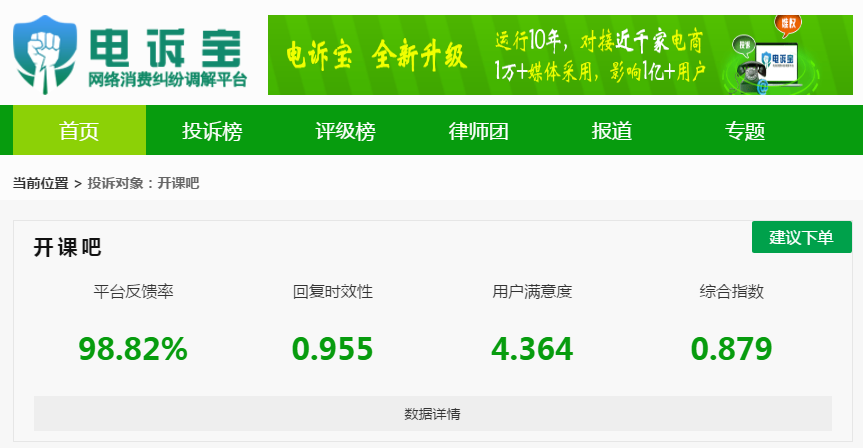This screenshot has height=448, width=863.
Task: Click the 电诉宝 shield fist logo
Action: tap(45, 54)
